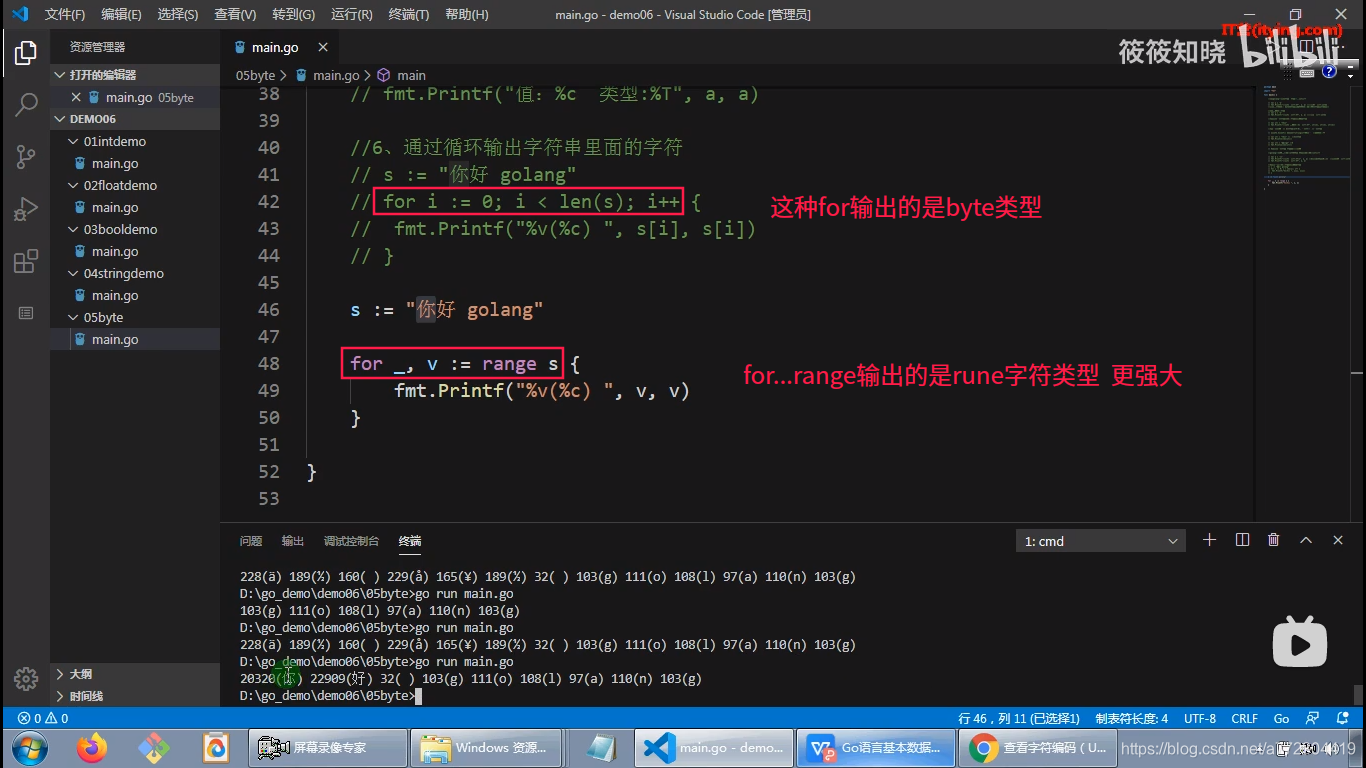The height and width of the screenshot is (768, 1366).
Task: Open the 编辑(E) menu
Action: 121,15
